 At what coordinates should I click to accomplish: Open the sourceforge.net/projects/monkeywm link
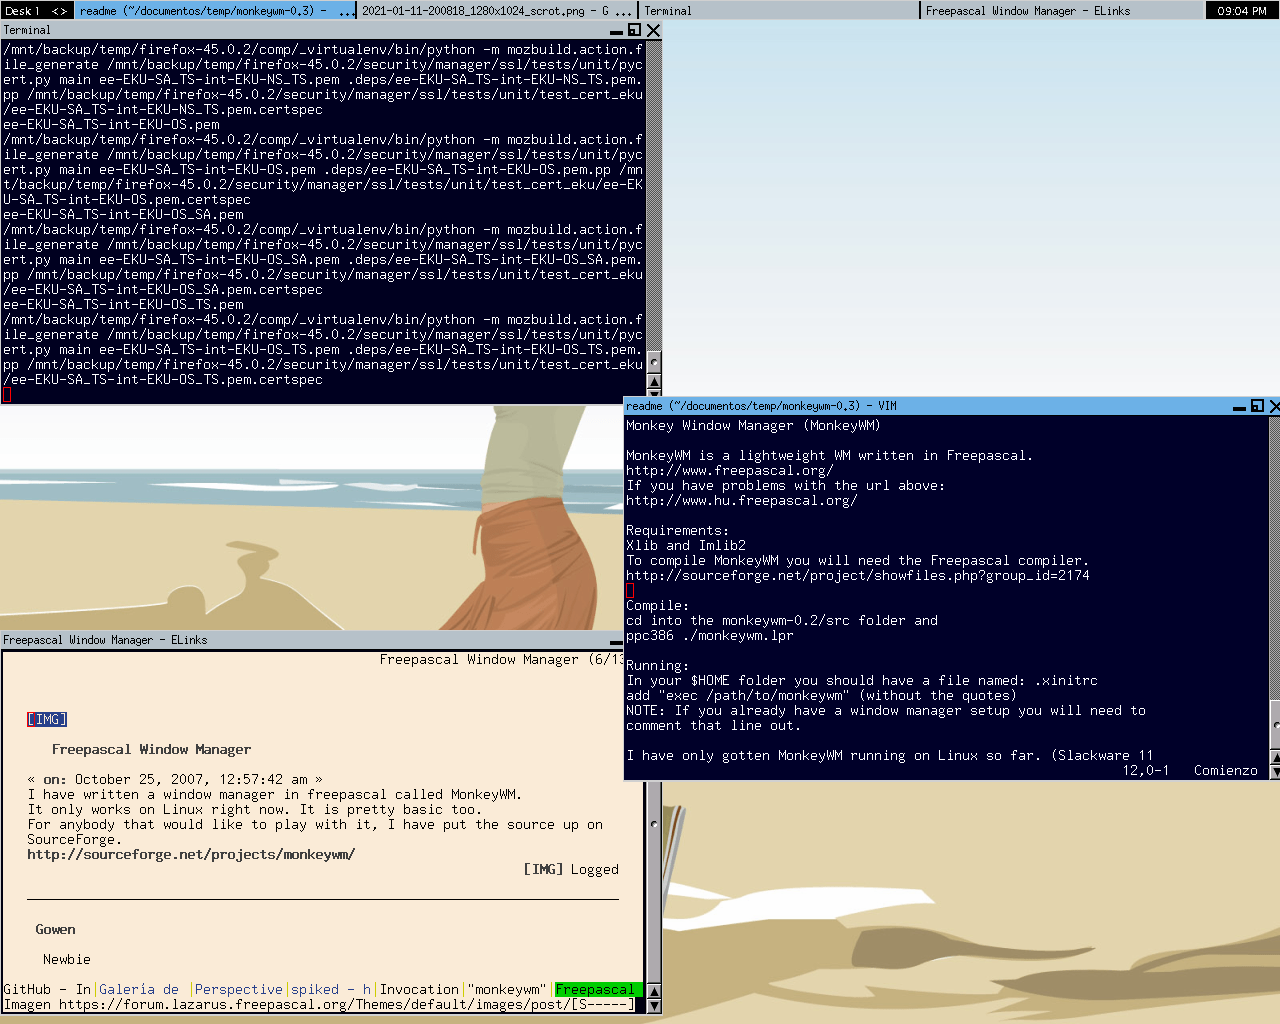191,855
